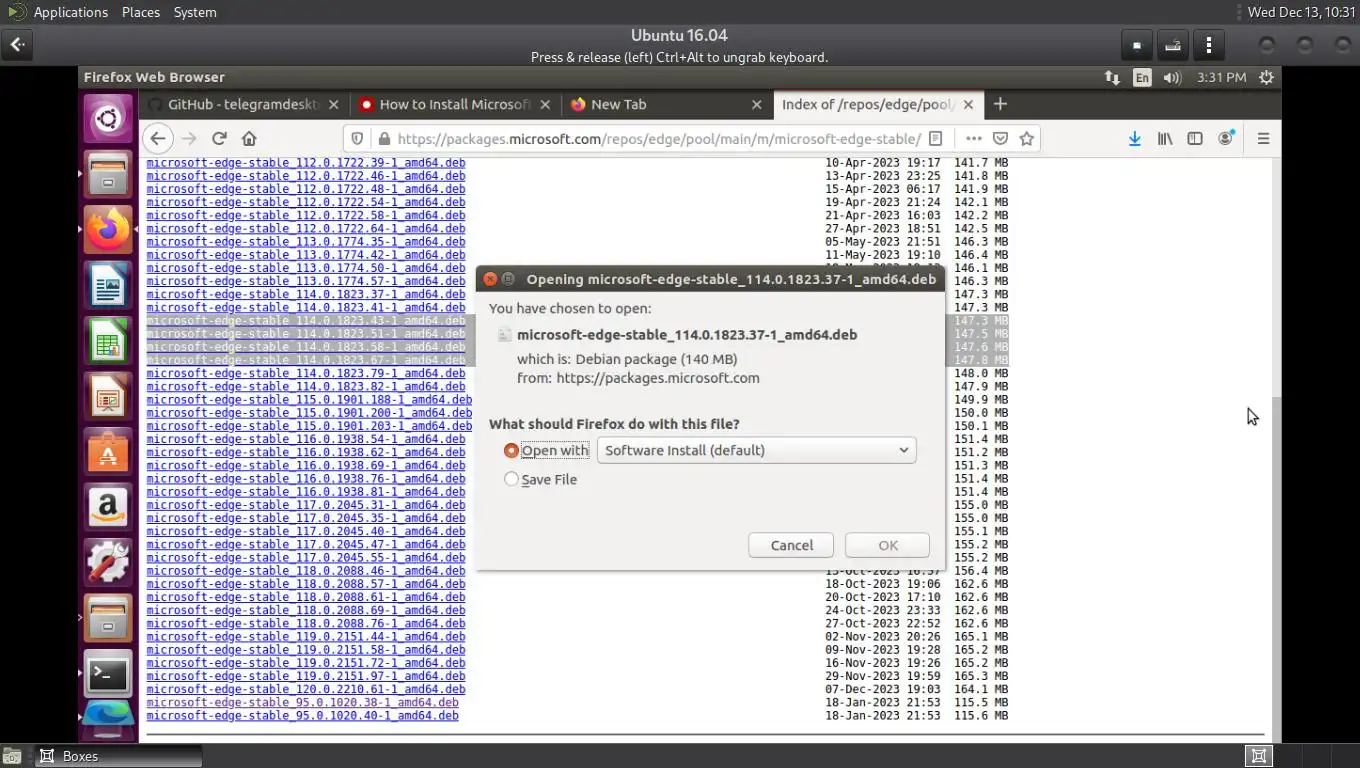Go to Firefox home page
Image resolution: width=1360 pixels, height=768 pixels.
[250, 139]
